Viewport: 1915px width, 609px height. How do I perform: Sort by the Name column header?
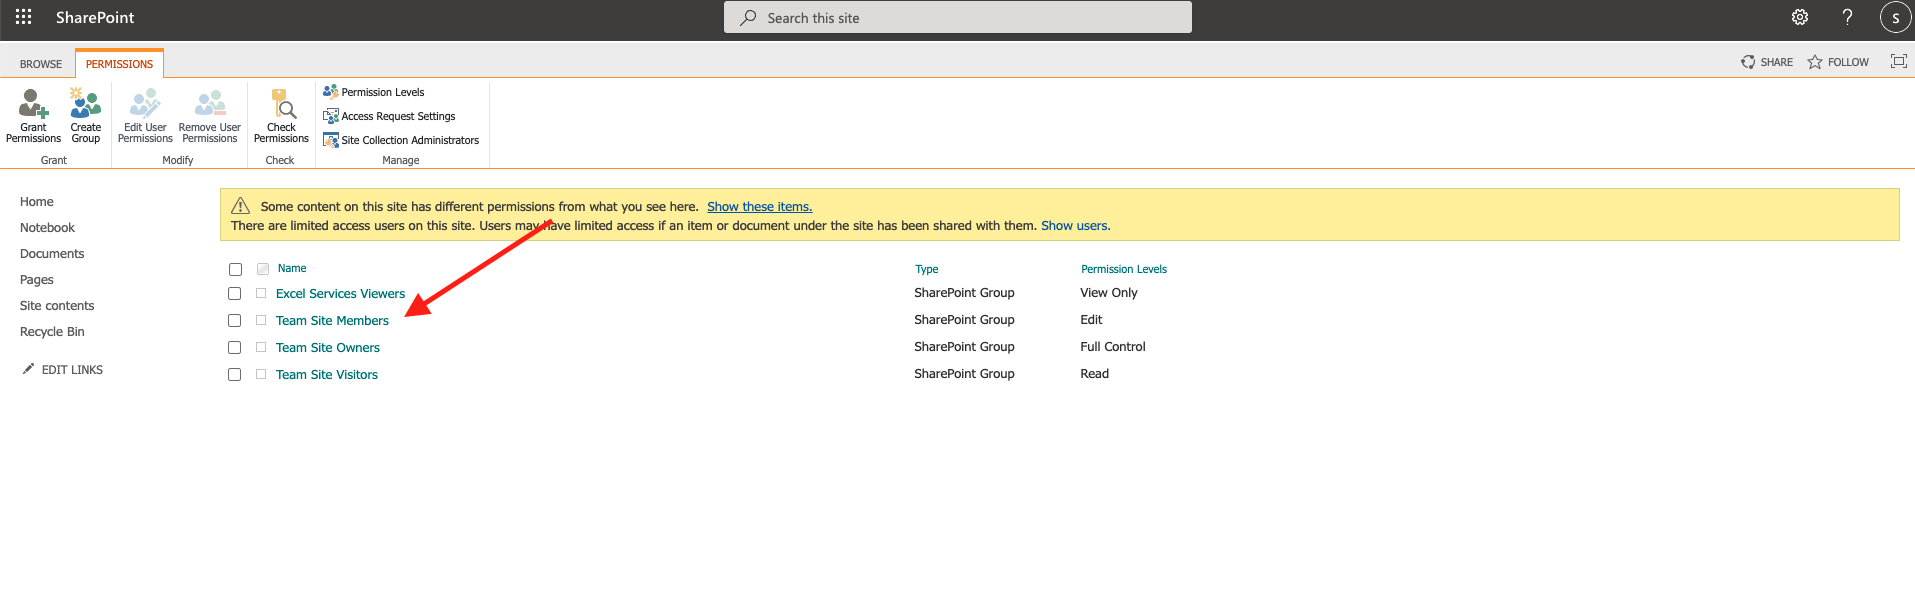pyautogui.click(x=292, y=268)
